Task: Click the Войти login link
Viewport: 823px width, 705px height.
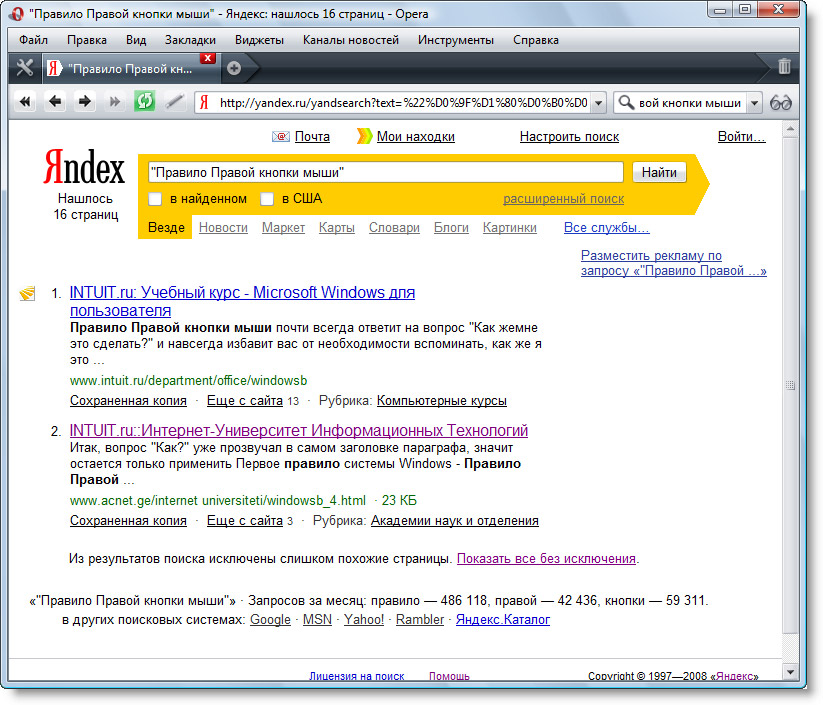Action: coord(742,136)
